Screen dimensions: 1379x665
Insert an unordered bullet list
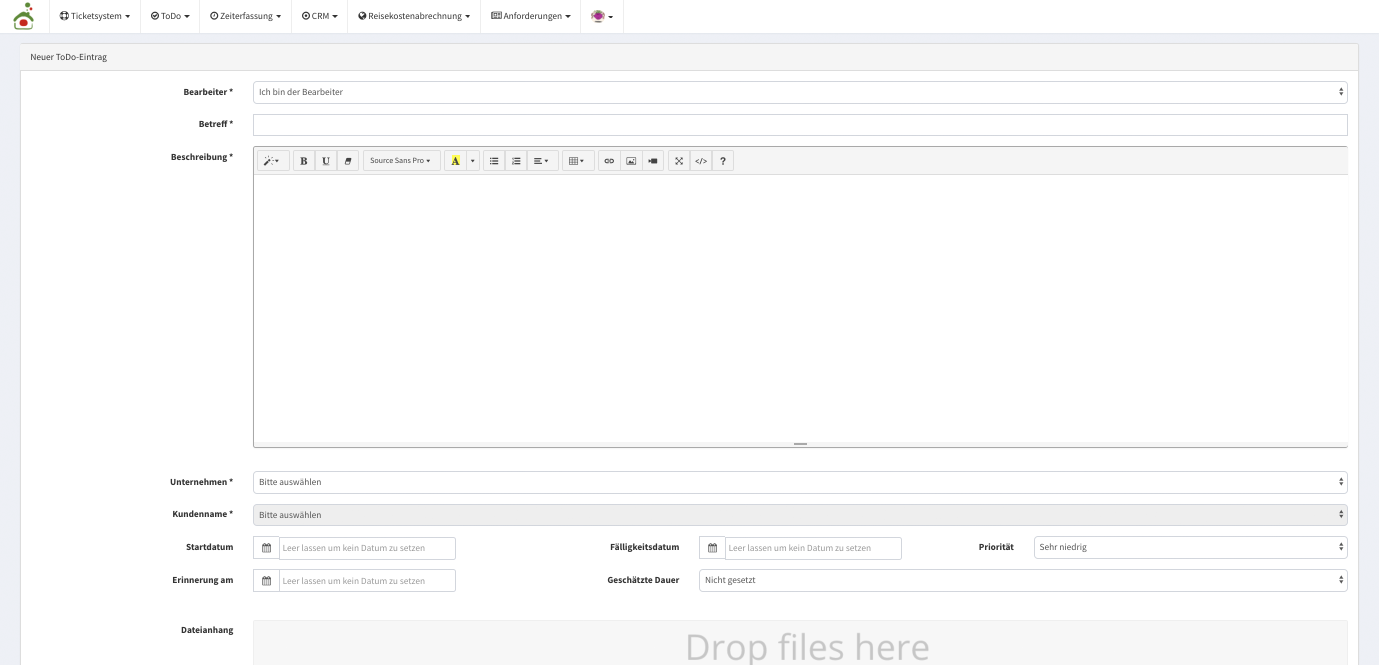pyautogui.click(x=494, y=160)
